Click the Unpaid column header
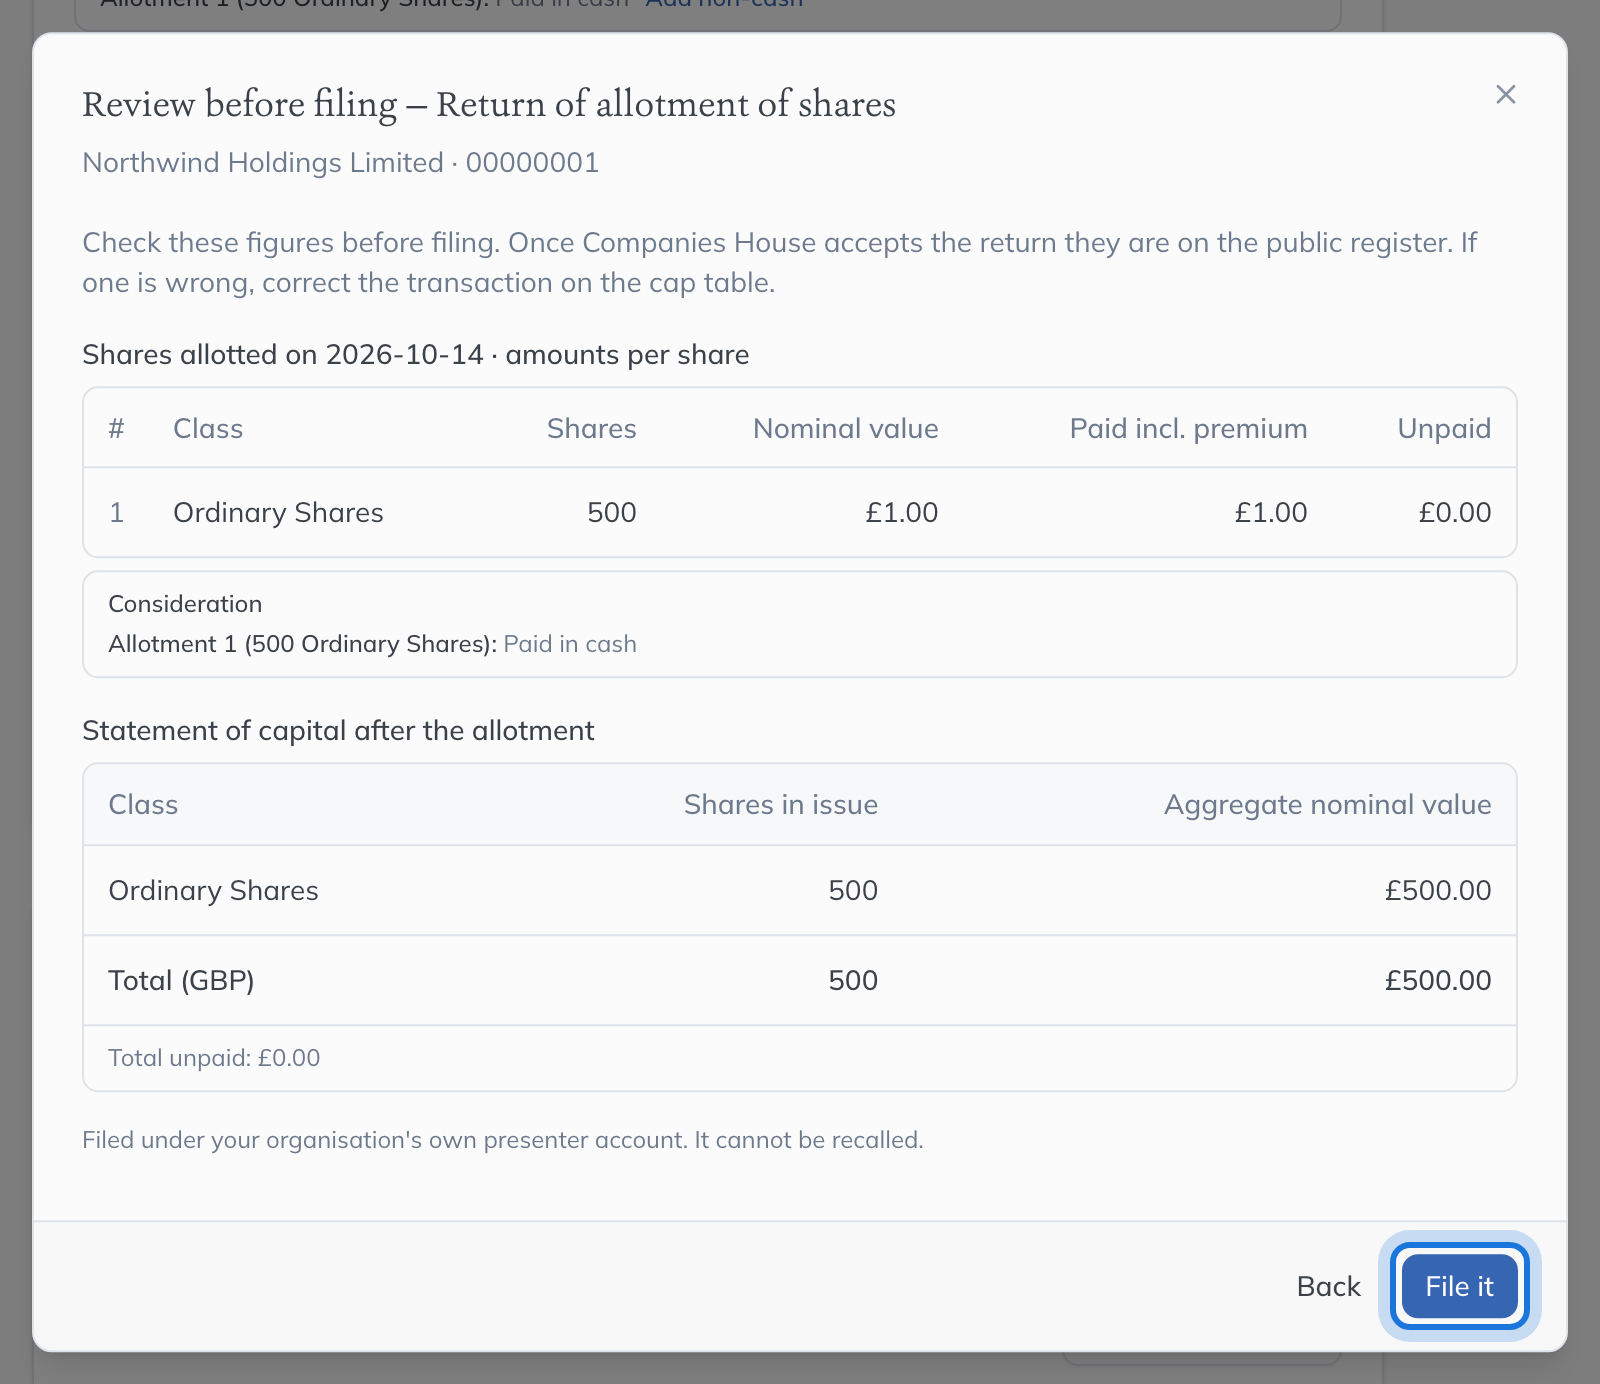 1444,428
